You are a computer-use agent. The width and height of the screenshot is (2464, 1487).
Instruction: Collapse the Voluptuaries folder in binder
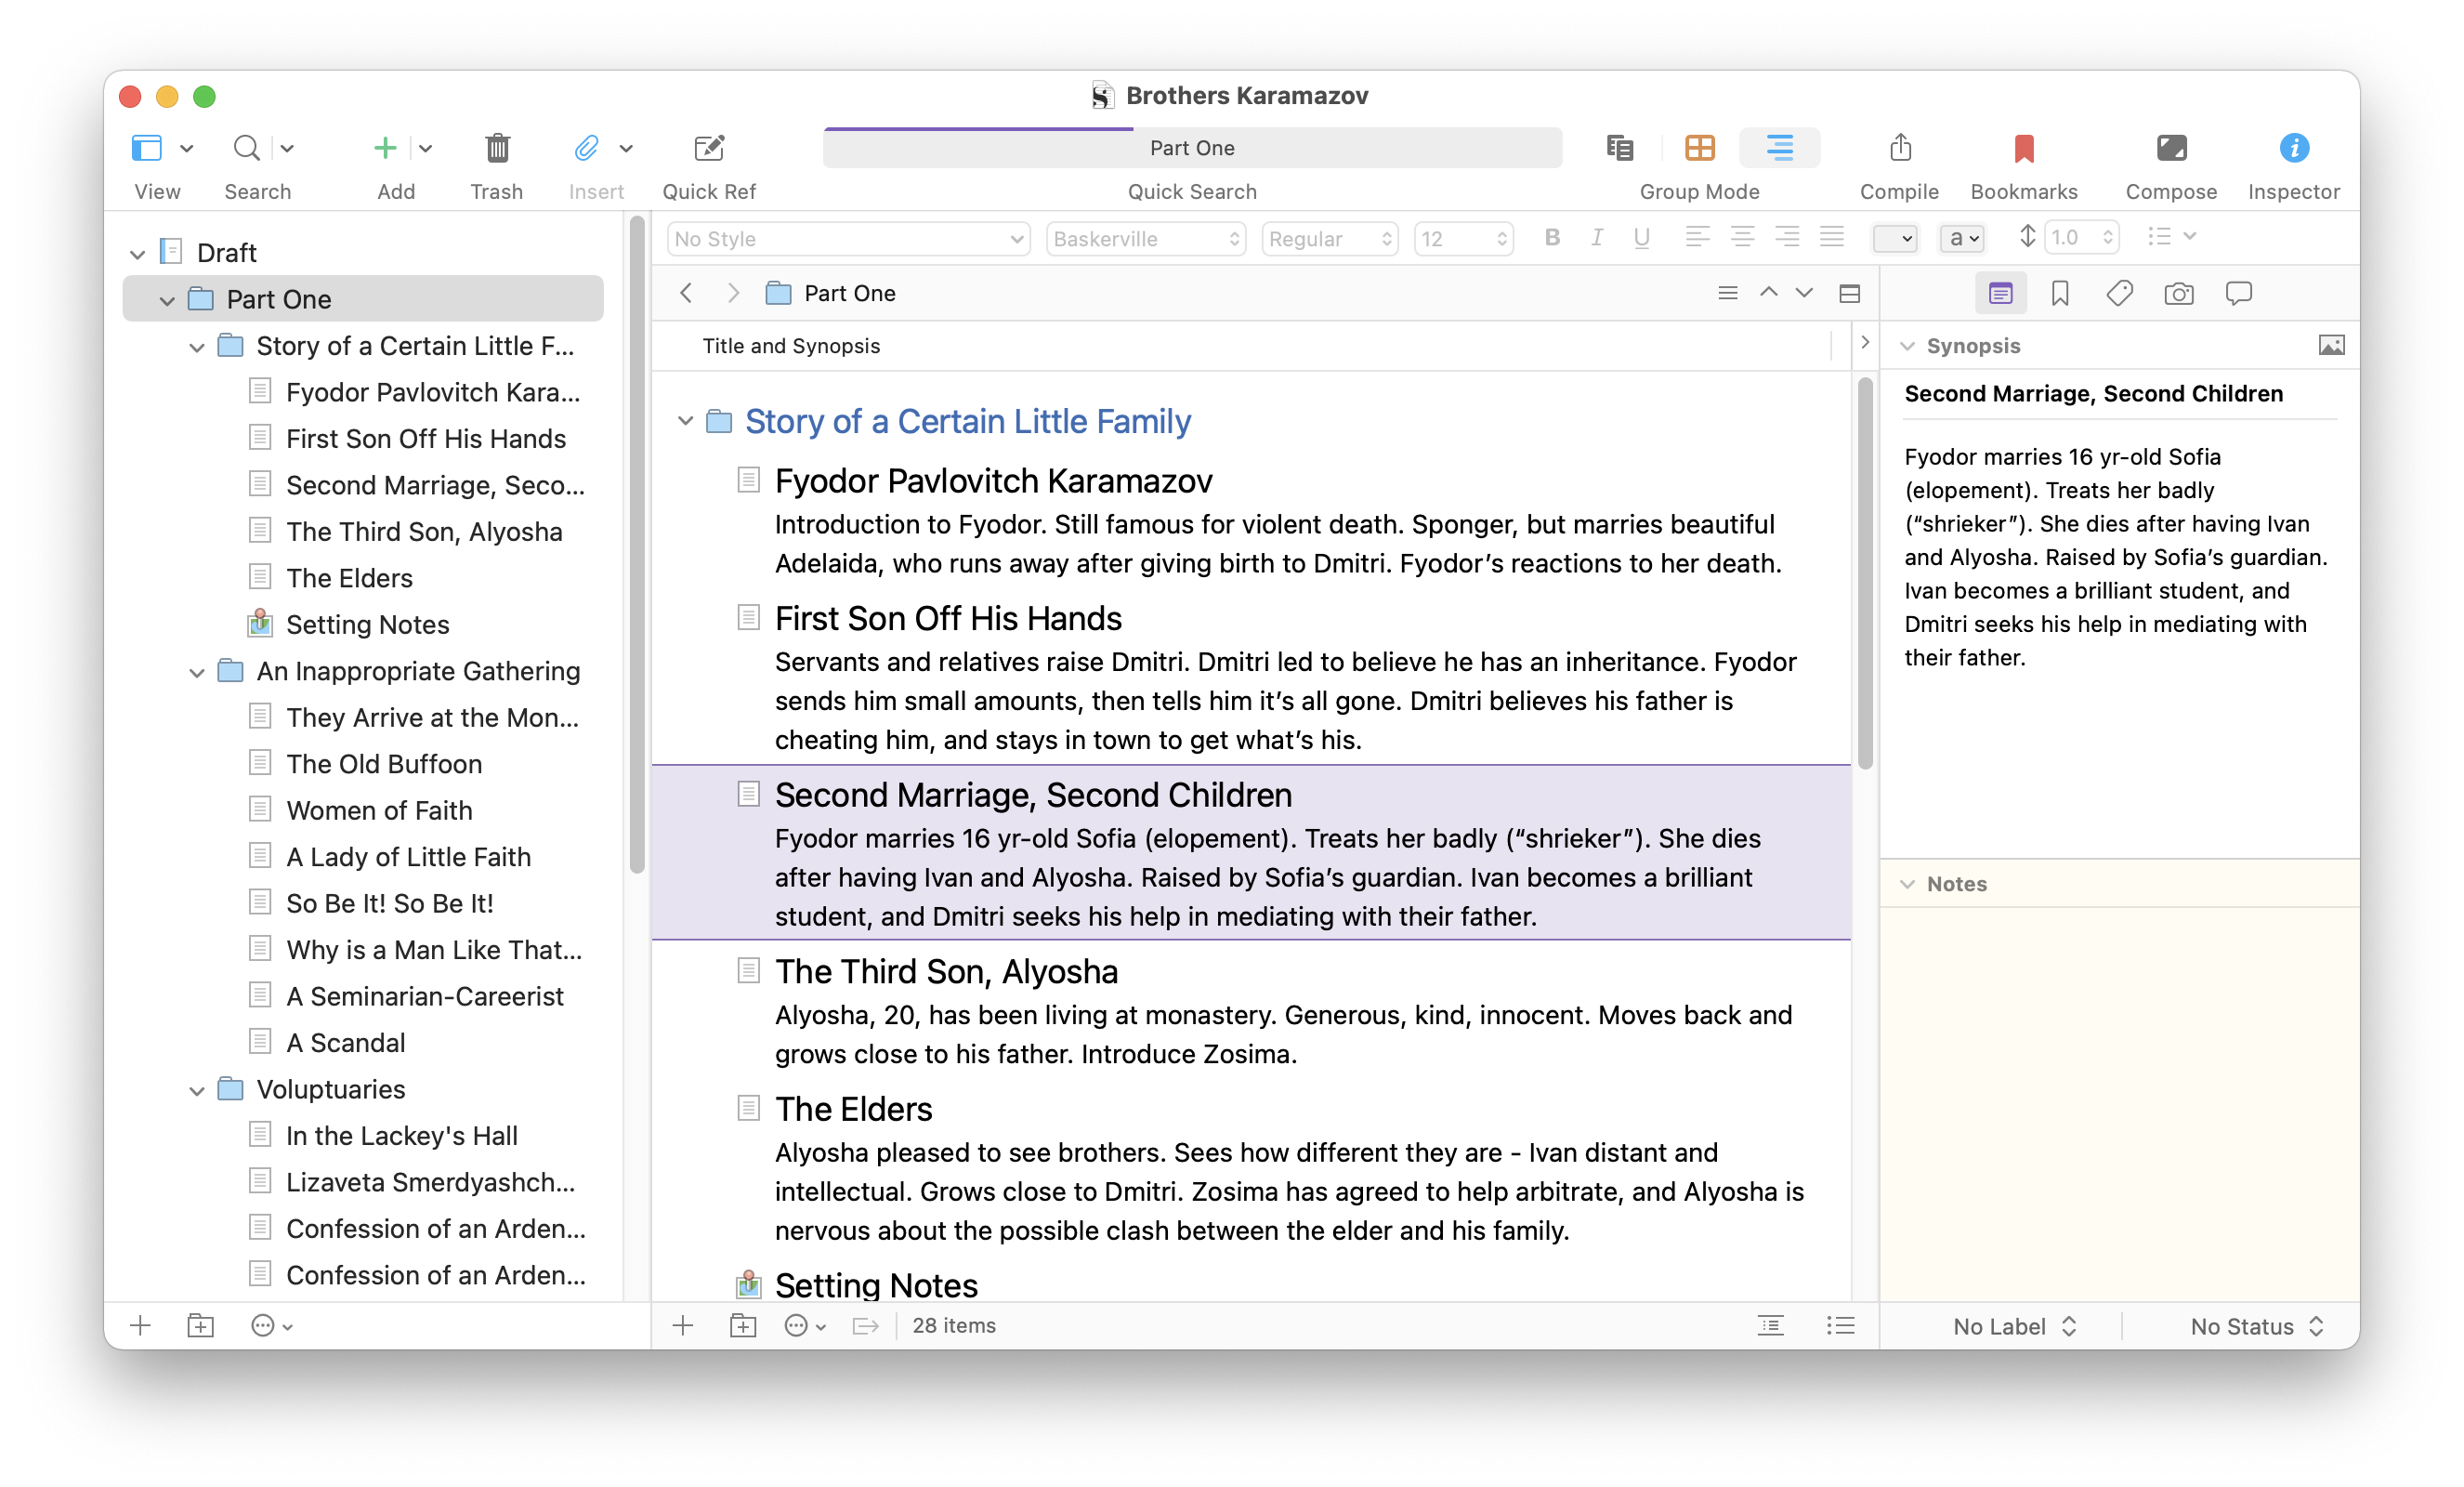coord(197,1091)
